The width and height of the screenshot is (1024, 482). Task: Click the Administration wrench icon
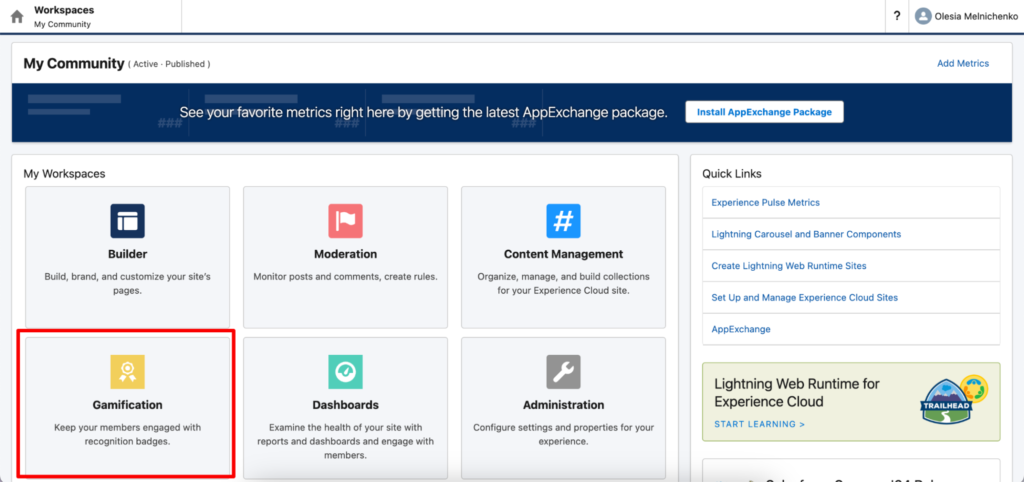[x=563, y=372]
